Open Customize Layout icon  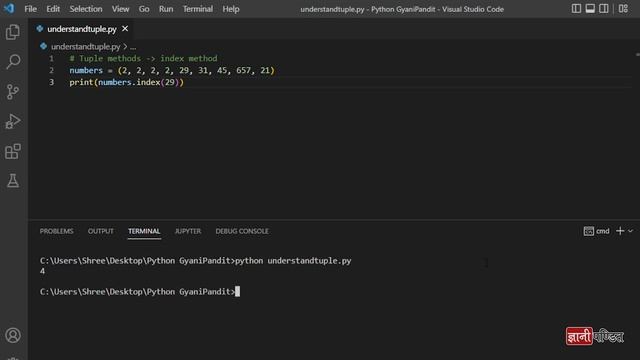[x=623, y=9]
